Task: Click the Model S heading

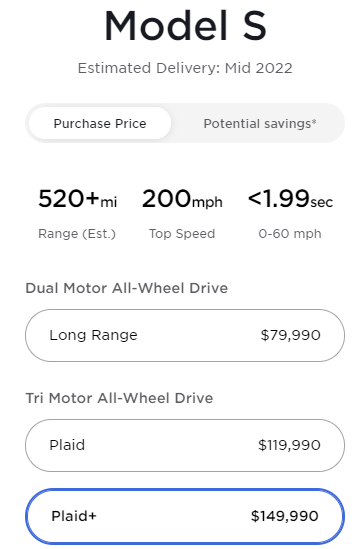Action: 185,26
